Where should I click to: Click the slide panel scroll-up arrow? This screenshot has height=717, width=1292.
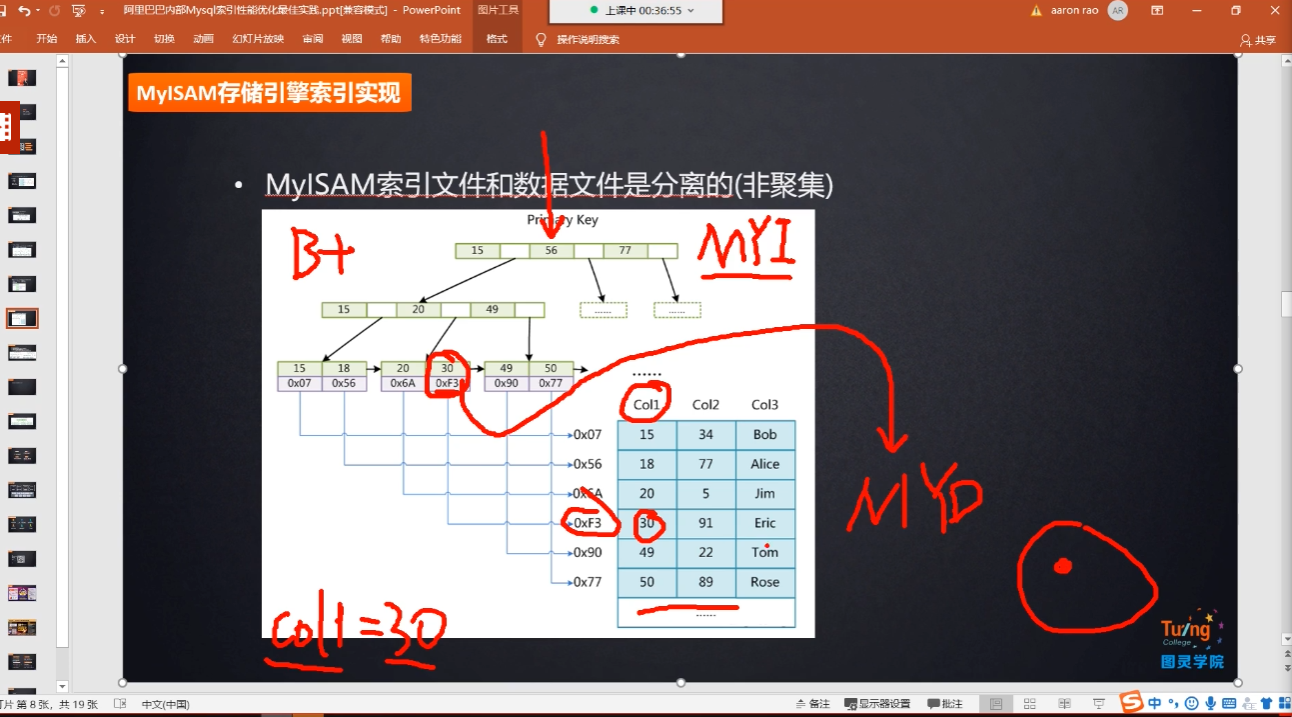point(62,62)
